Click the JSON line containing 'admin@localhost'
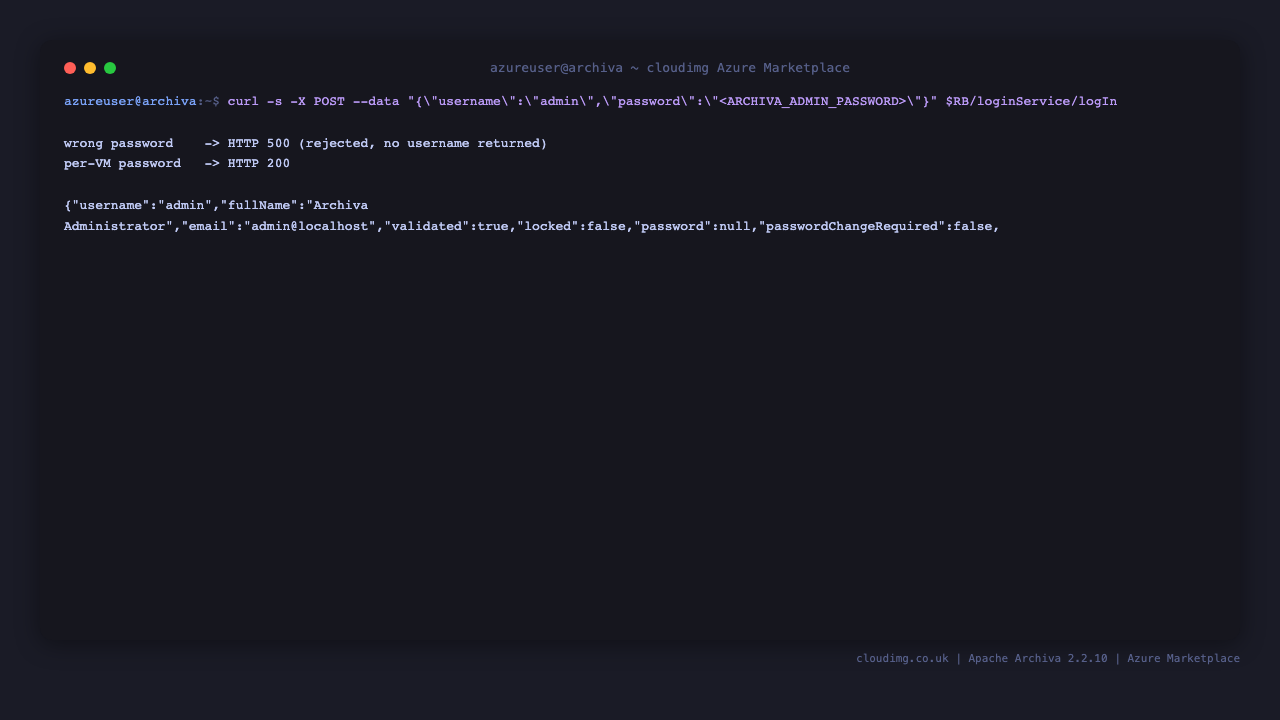This screenshot has height=720, width=1280. (532, 226)
